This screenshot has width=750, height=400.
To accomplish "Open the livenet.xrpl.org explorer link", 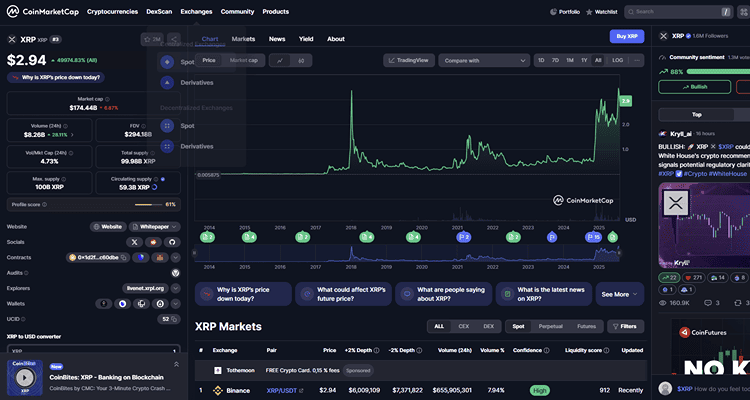I will point(145,288).
